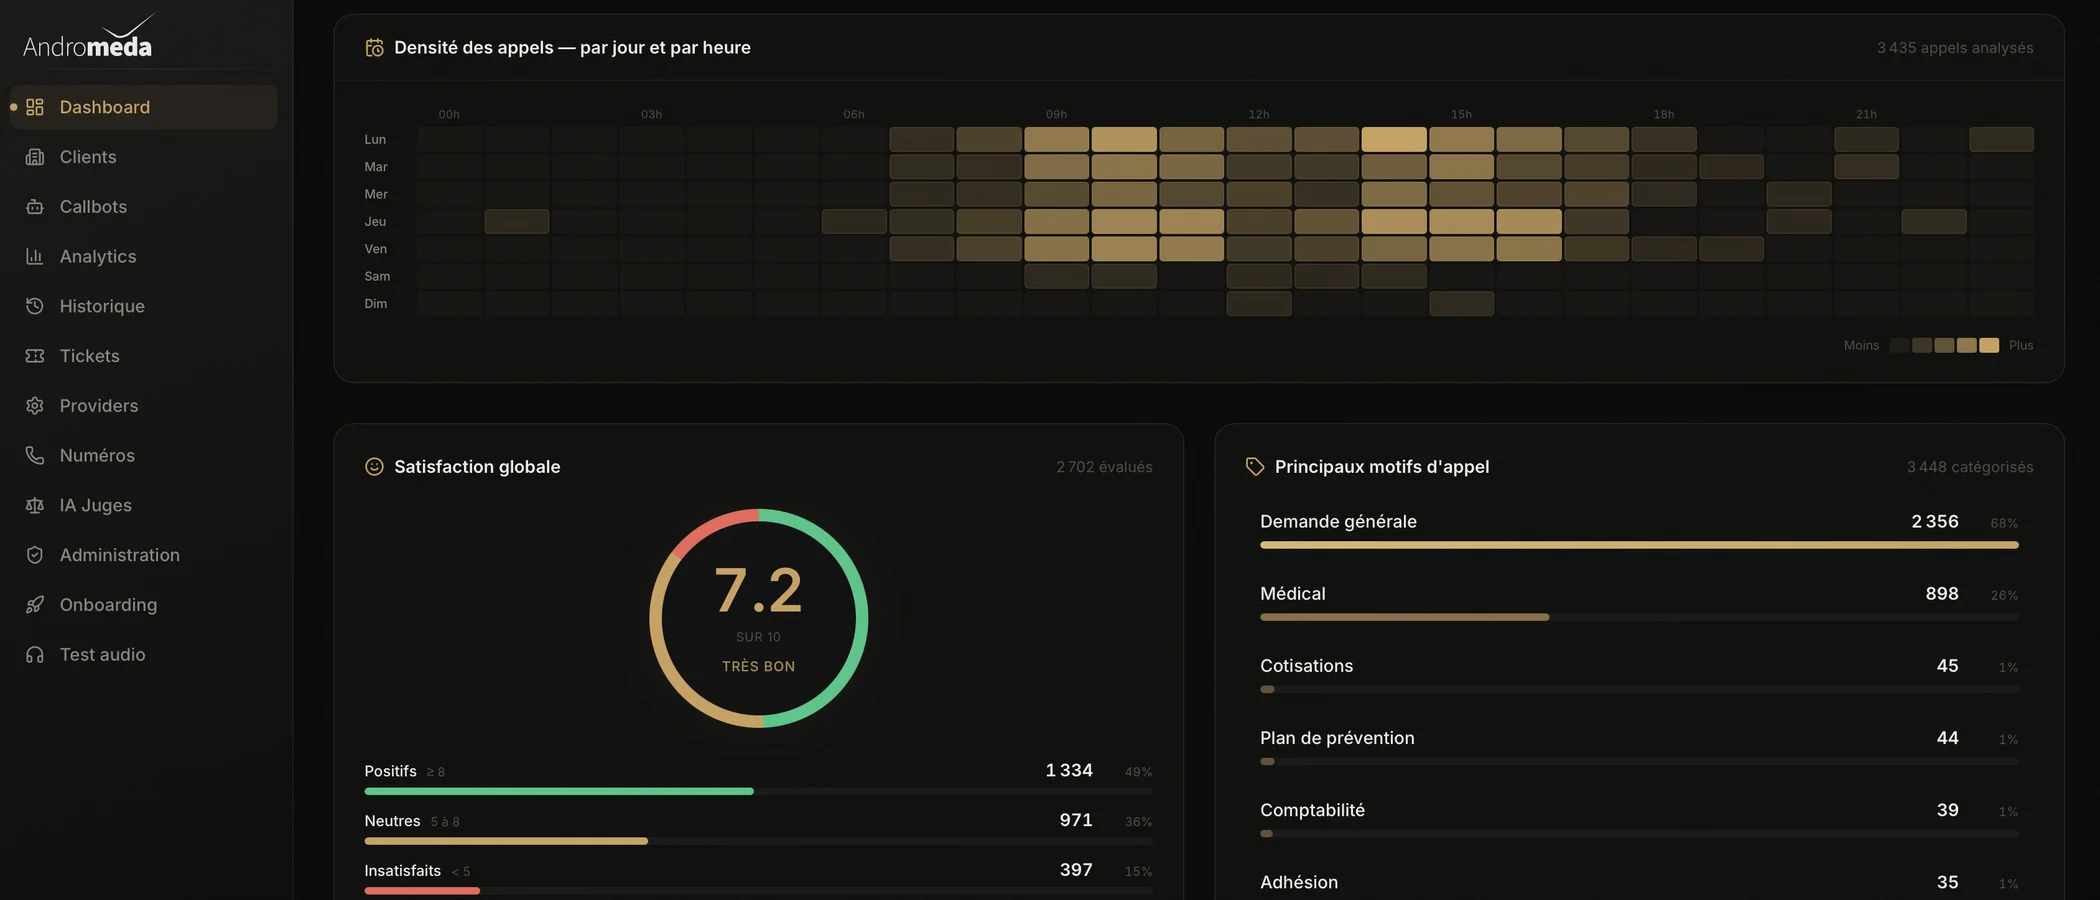Click the "Sam" row label in heatmap

pyautogui.click(x=377, y=276)
